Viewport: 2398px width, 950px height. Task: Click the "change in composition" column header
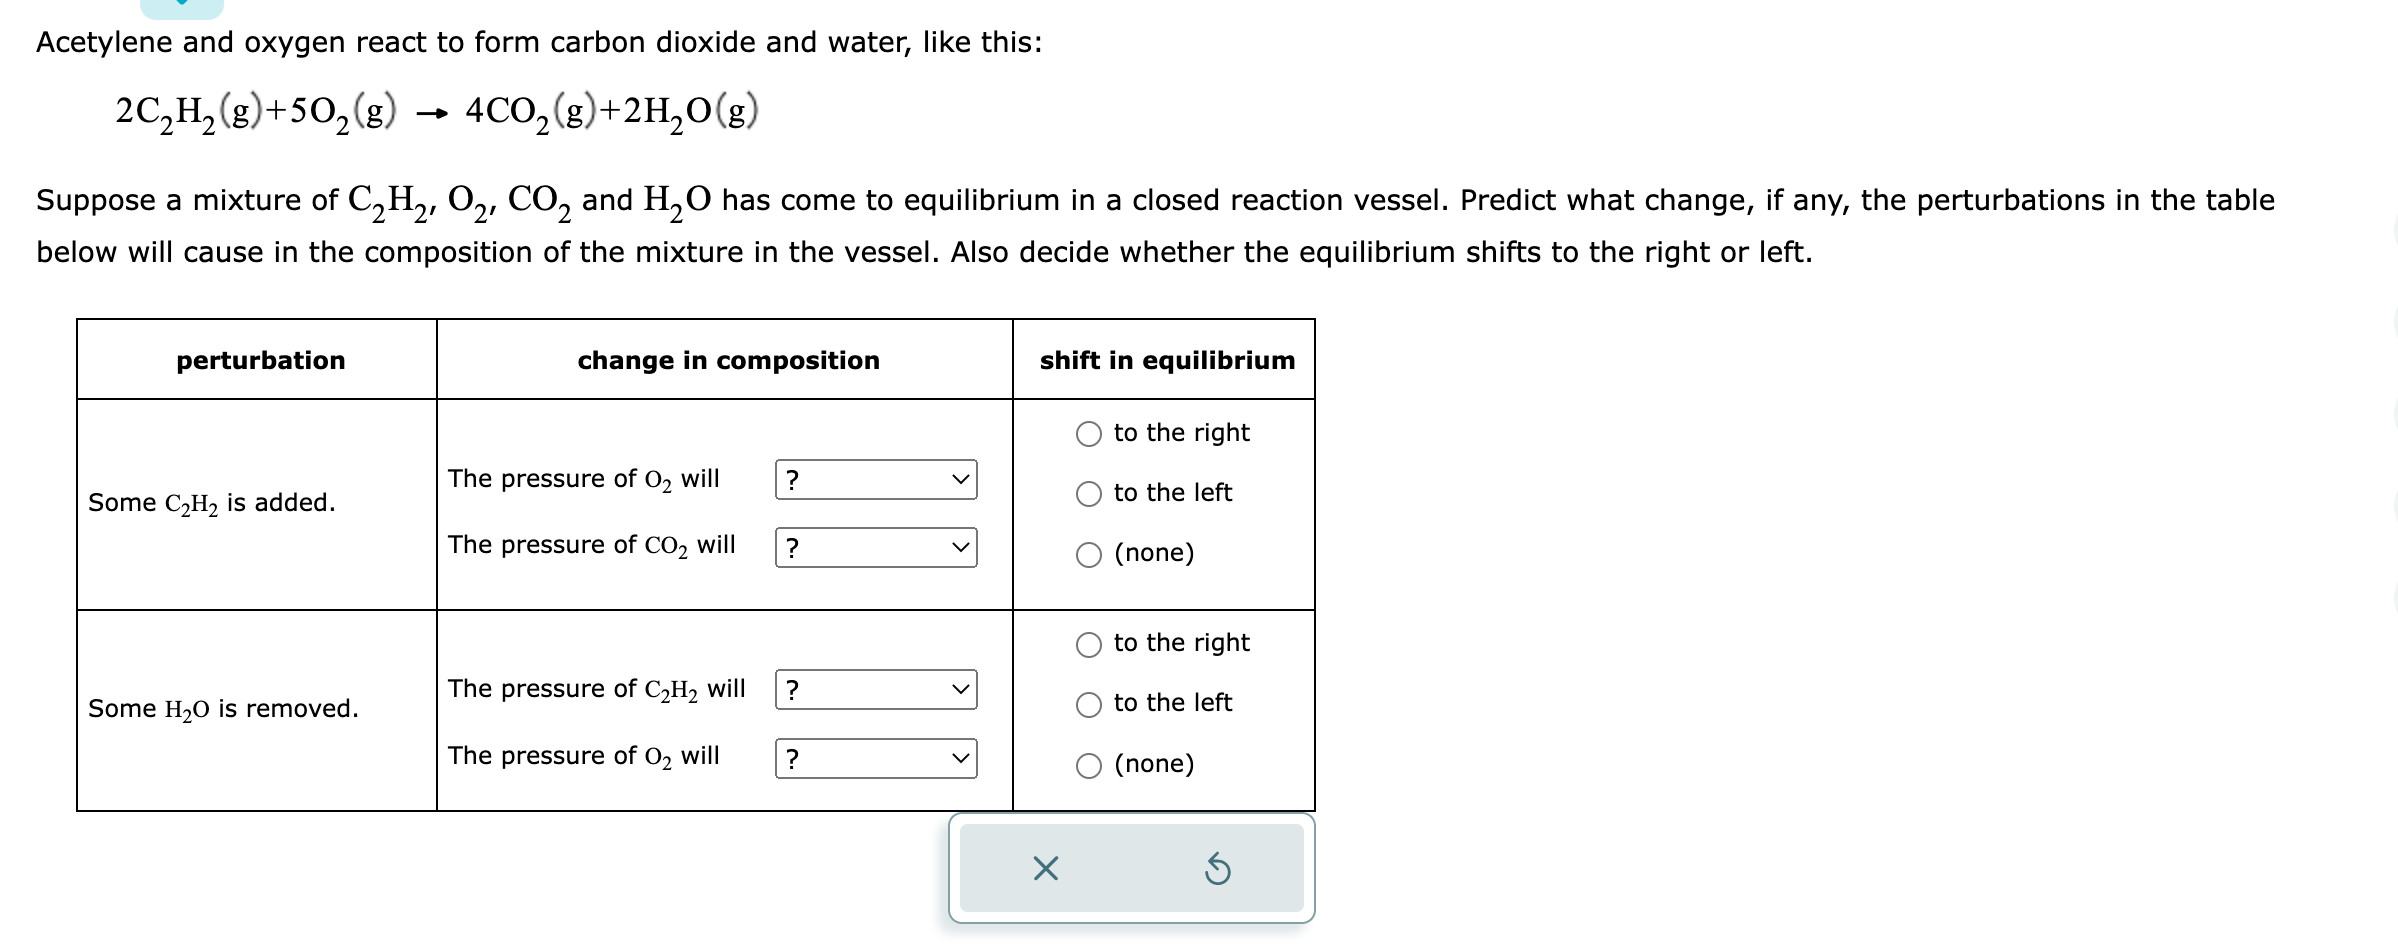tap(729, 360)
